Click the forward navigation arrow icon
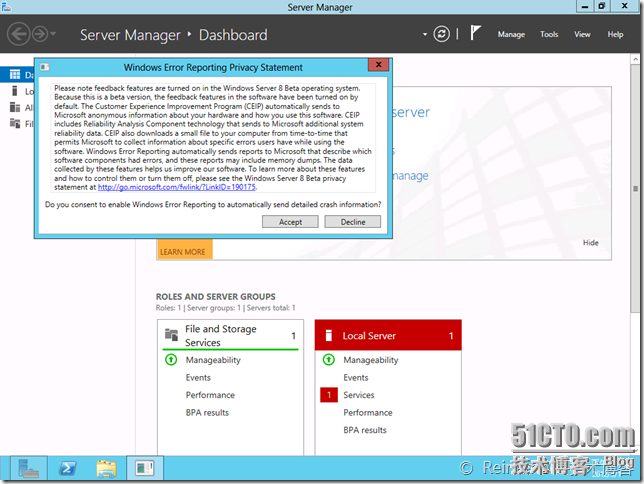 tap(40, 34)
